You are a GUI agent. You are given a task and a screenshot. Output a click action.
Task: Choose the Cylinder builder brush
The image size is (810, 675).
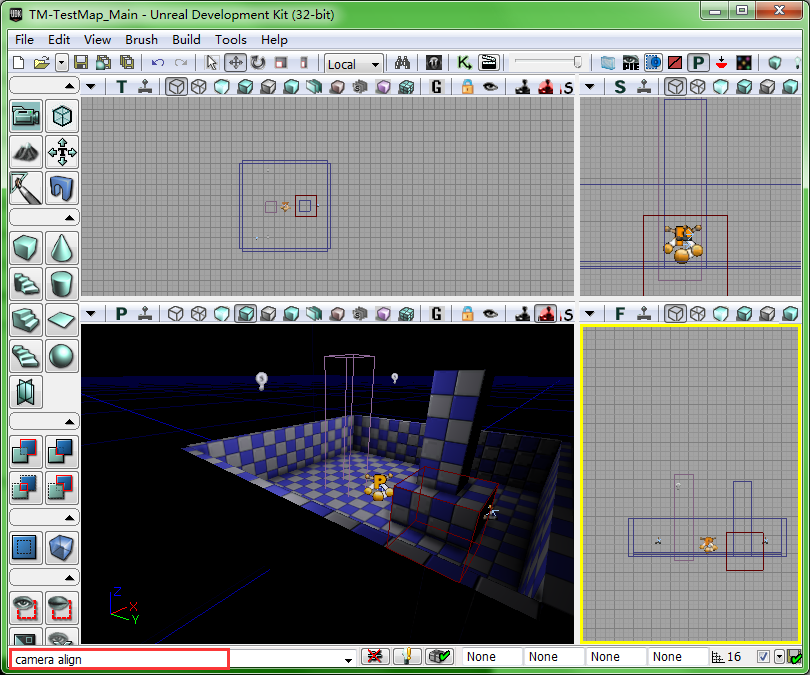(x=62, y=284)
